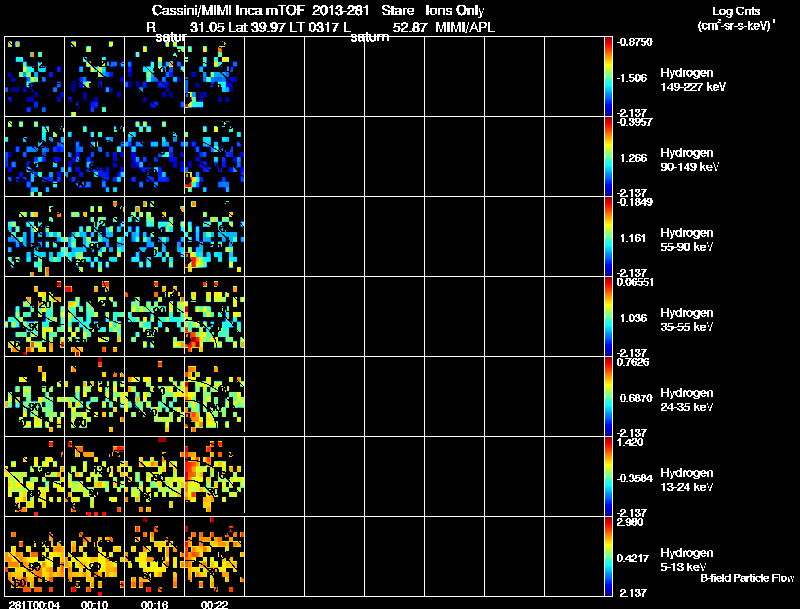
Task: Click the '1.036' color scale value
Action: pos(633,318)
